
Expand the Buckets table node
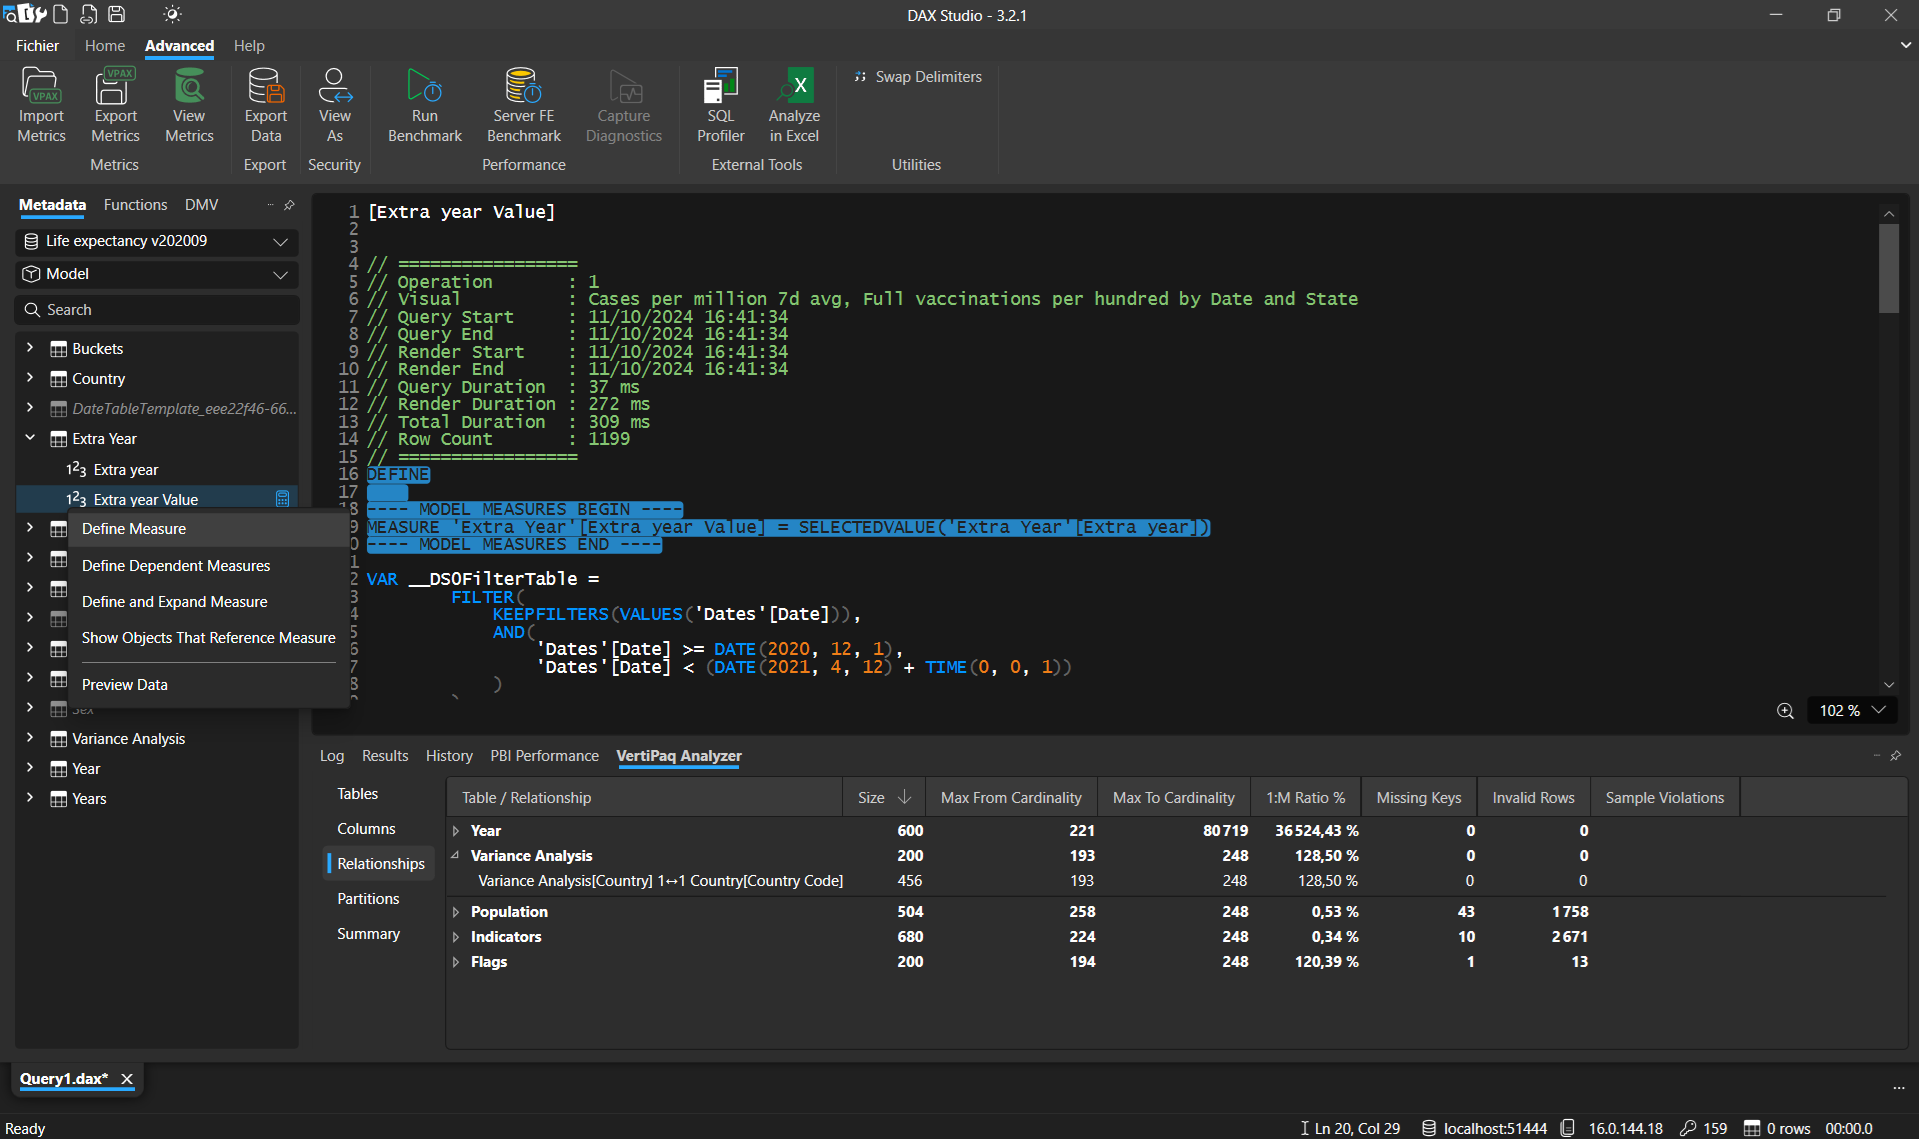[30, 348]
